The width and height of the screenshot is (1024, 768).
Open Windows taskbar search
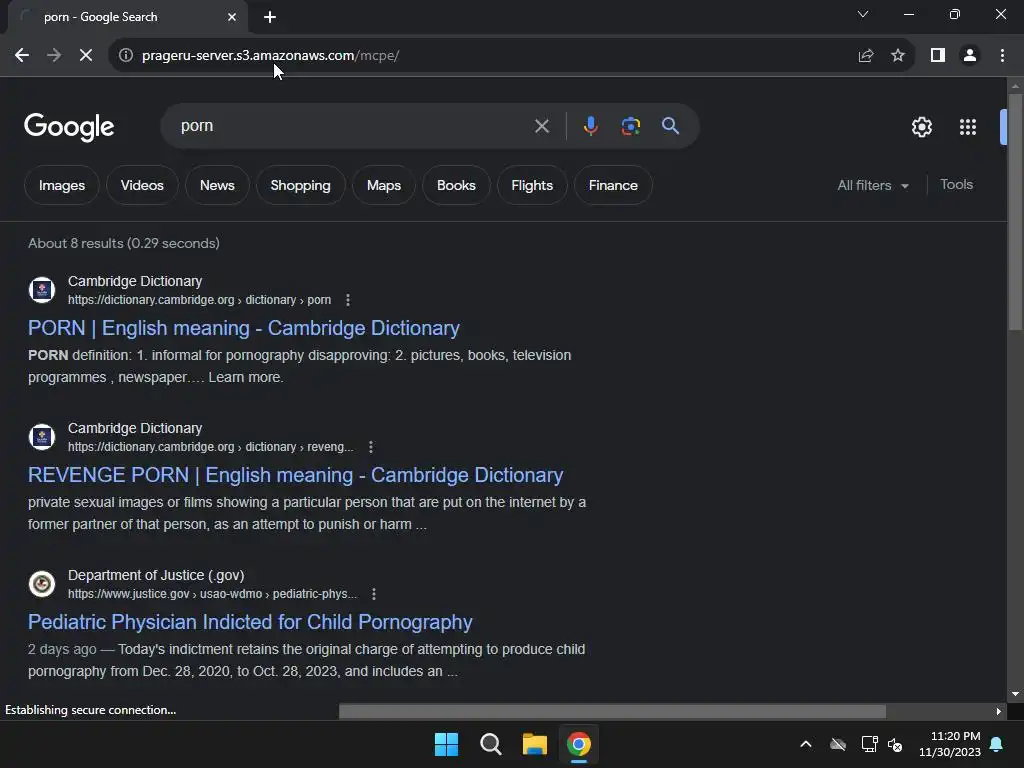pyautogui.click(x=490, y=744)
